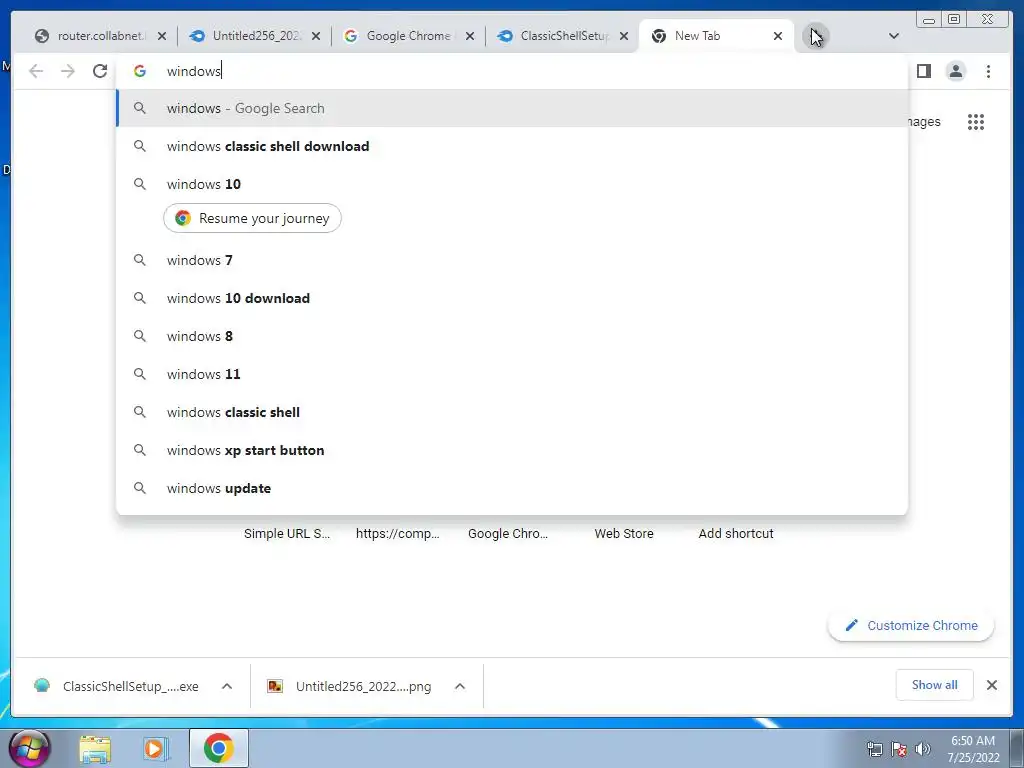The height and width of the screenshot is (768, 1024).
Task: Open the Google Chro... shortcut
Action: pyautogui.click(x=508, y=533)
